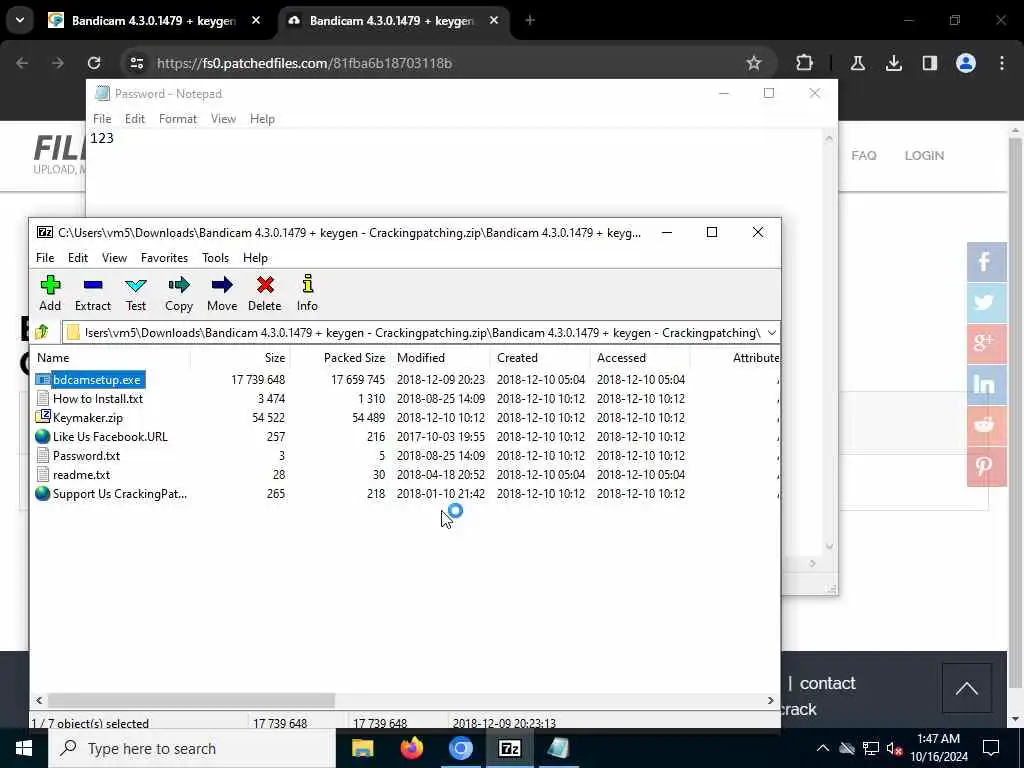Viewport: 1024px width, 768px height.
Task: Toggle the browser side panel icon
Action: (929, 63)
